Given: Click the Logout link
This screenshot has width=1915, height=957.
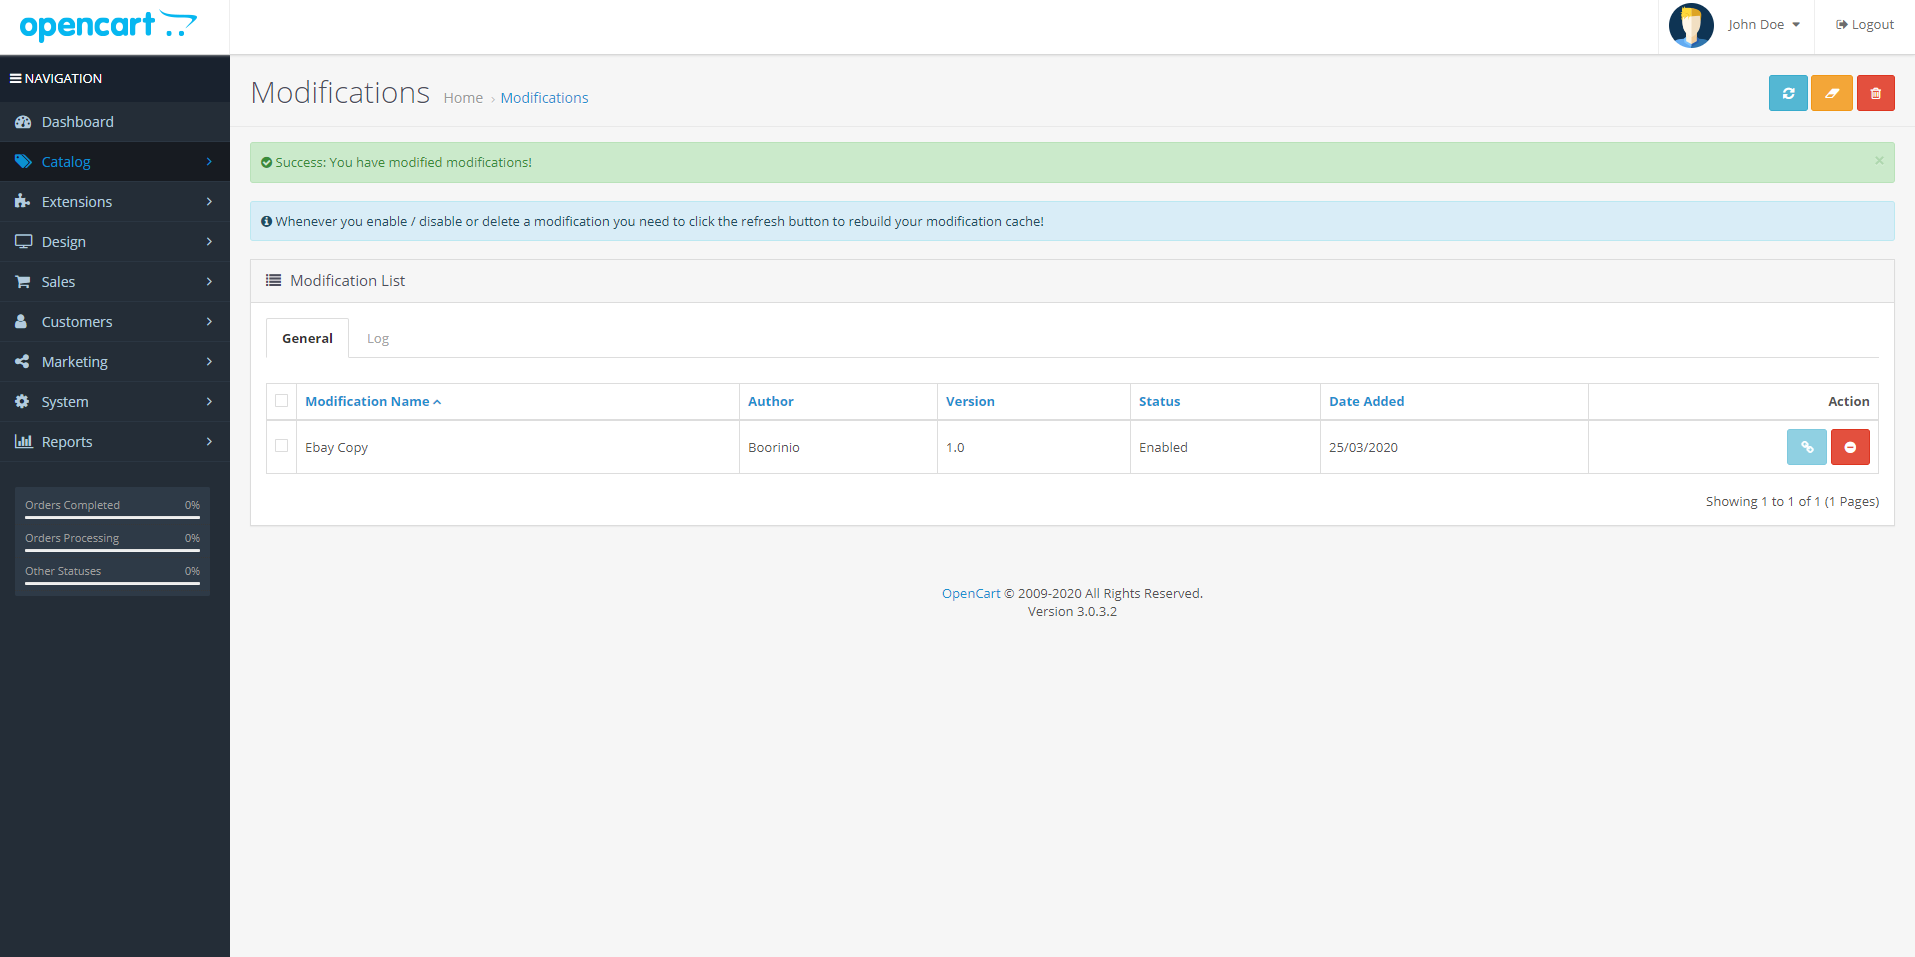Looking at the screenshot, I should 1865,25.
